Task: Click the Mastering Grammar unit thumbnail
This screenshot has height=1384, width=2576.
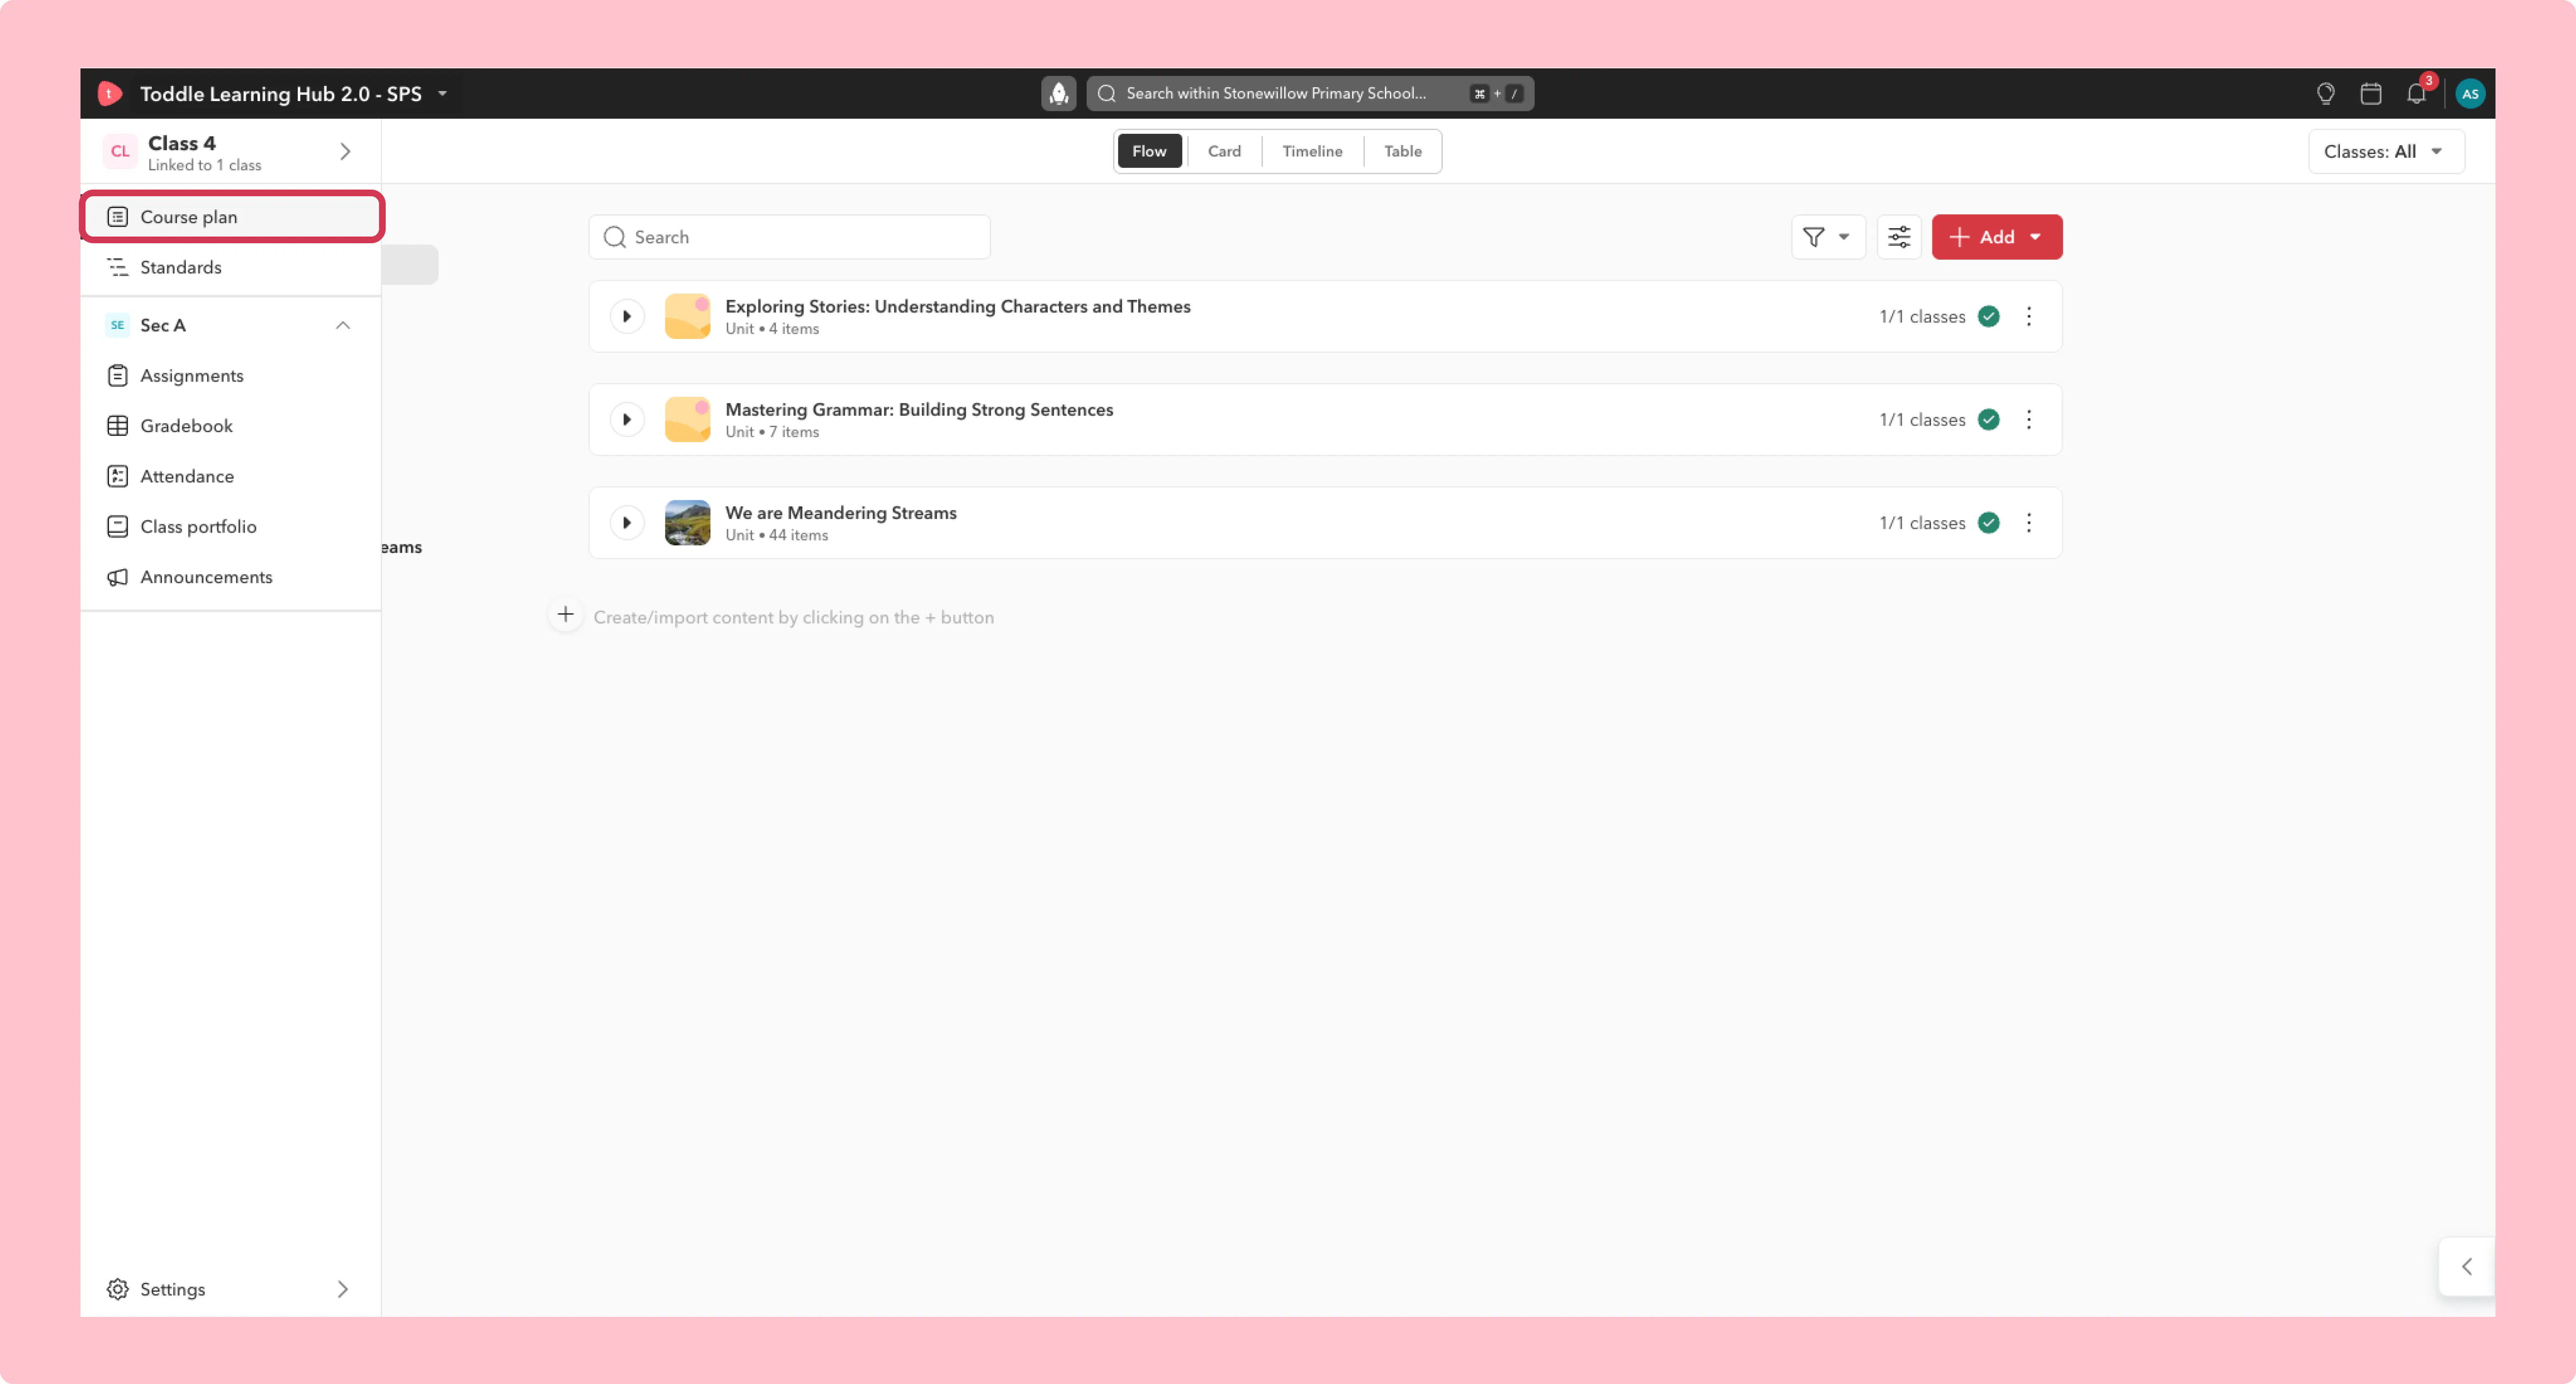Action: tap(687, 420)
